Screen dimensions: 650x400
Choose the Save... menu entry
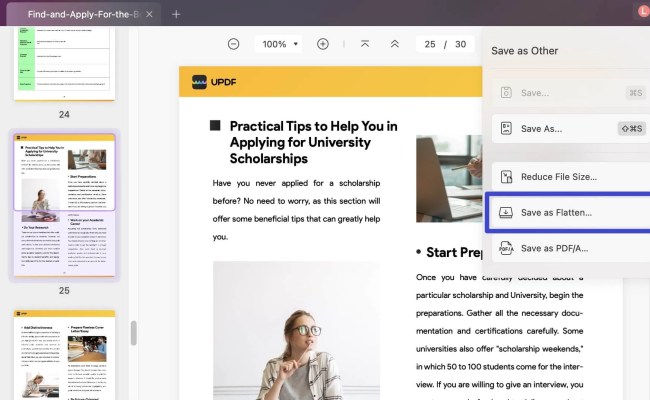(x=571, y=93)
